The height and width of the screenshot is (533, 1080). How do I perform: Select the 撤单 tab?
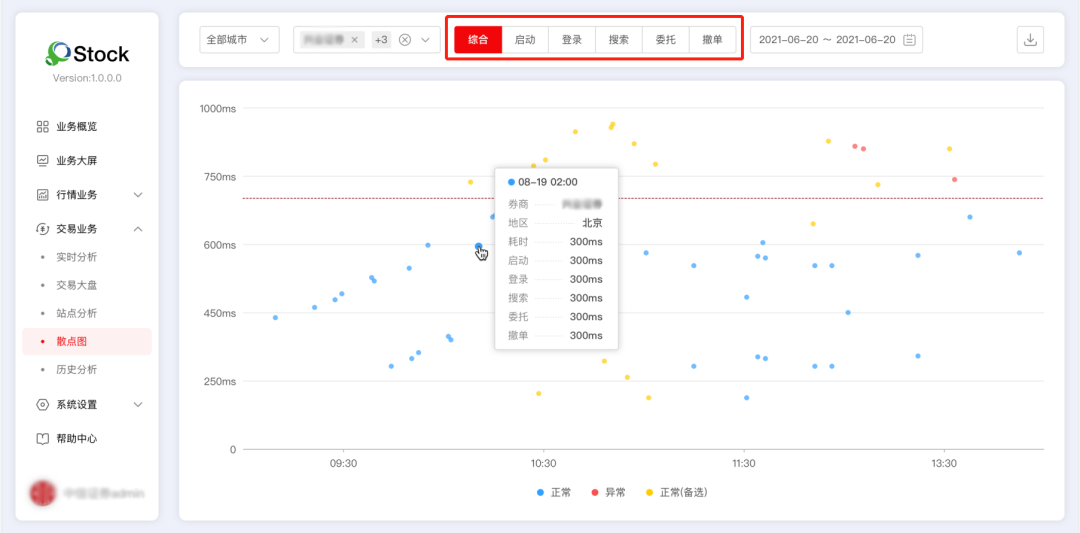coord(712,40)
